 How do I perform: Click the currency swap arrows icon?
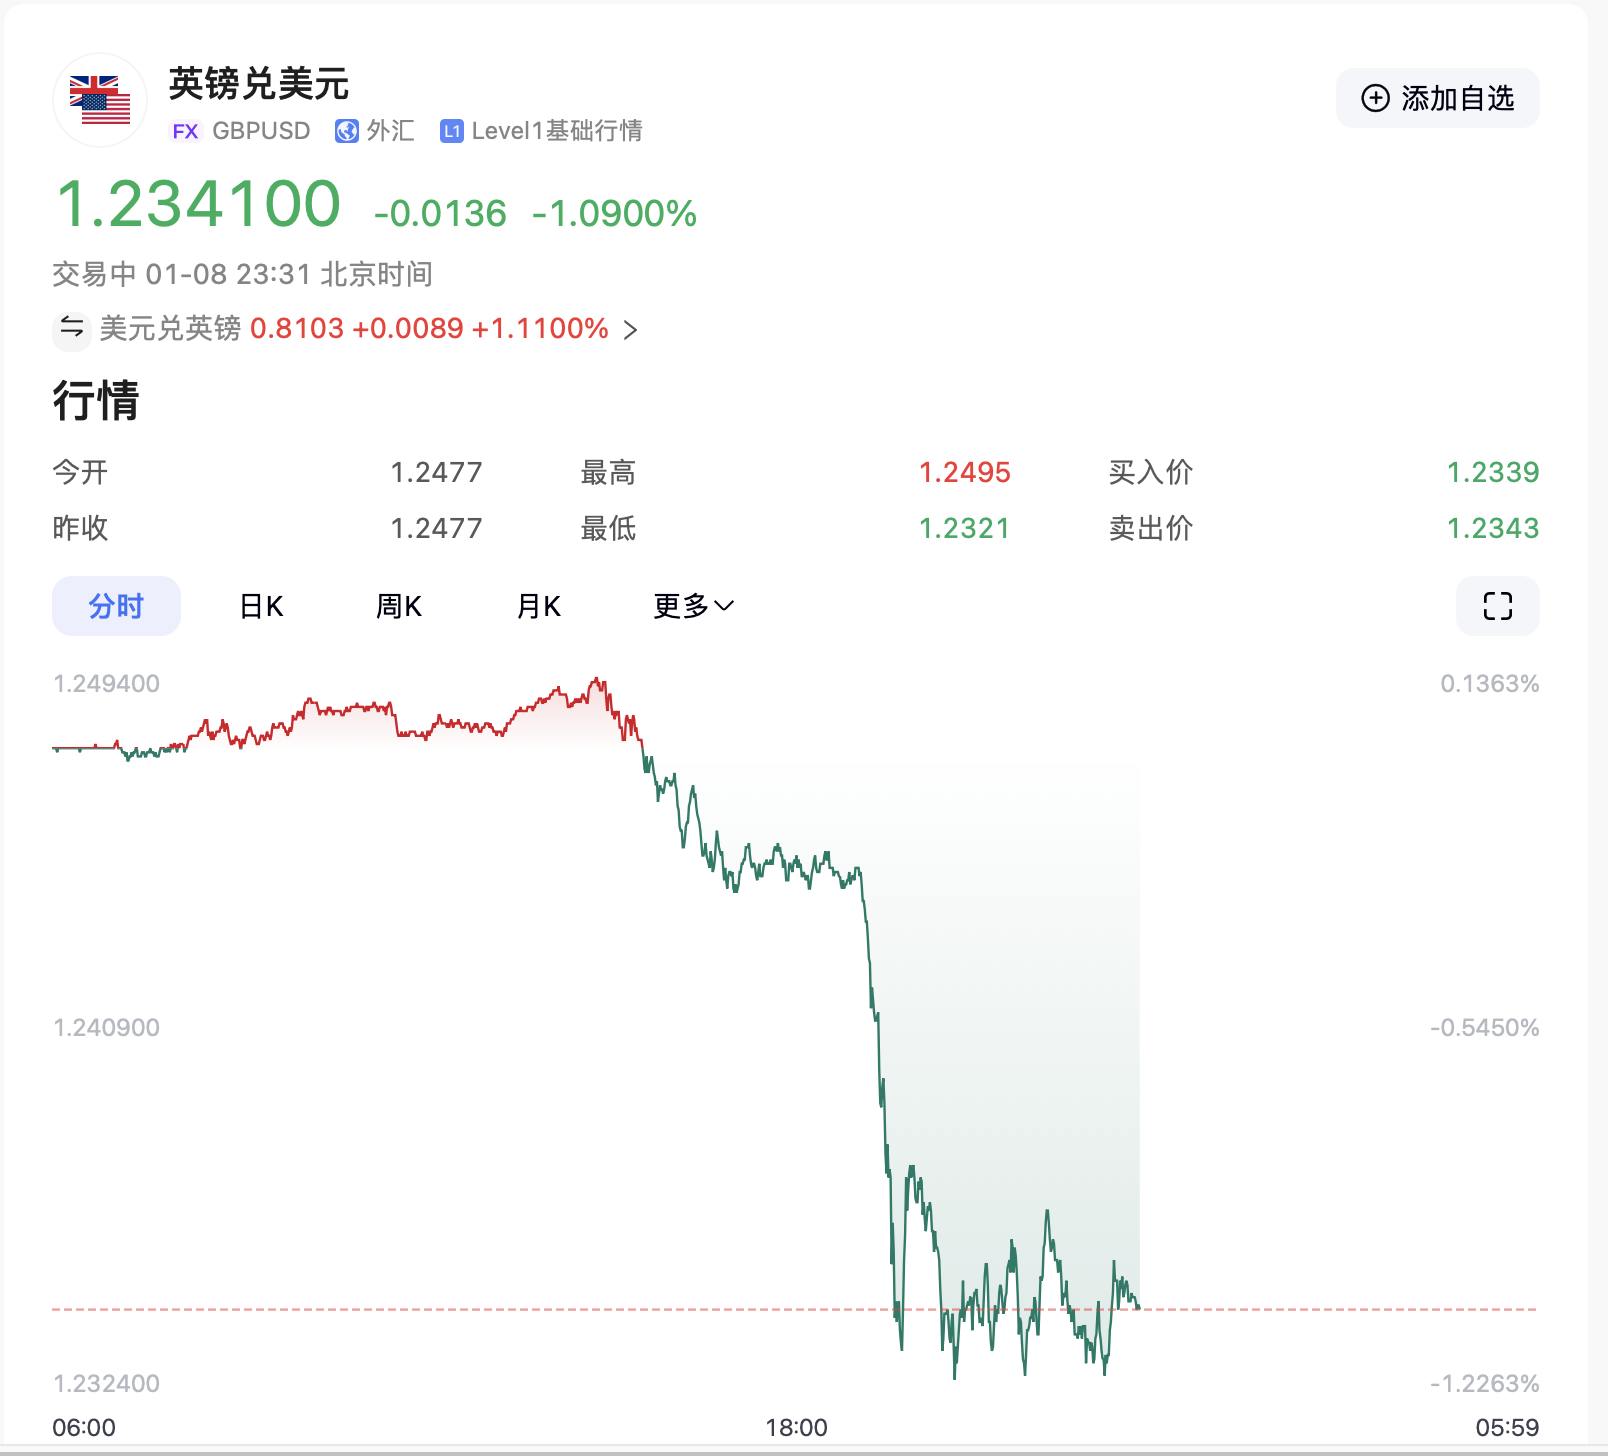pos(71,329)
